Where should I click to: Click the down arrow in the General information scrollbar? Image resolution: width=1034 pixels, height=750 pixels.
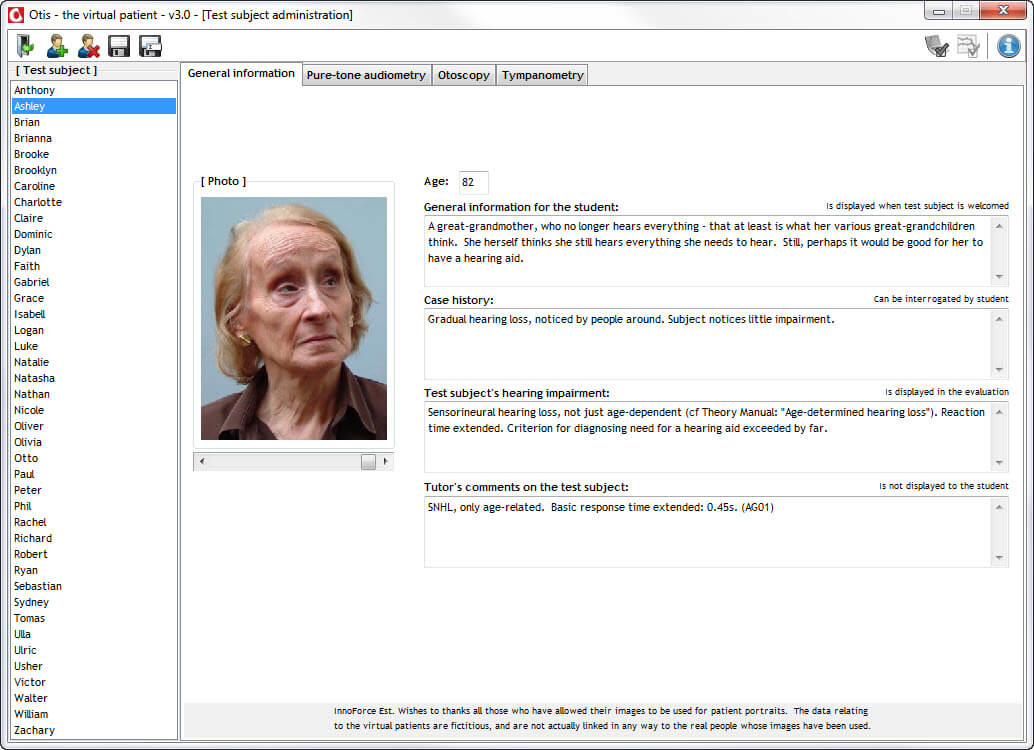pos(999,276)
